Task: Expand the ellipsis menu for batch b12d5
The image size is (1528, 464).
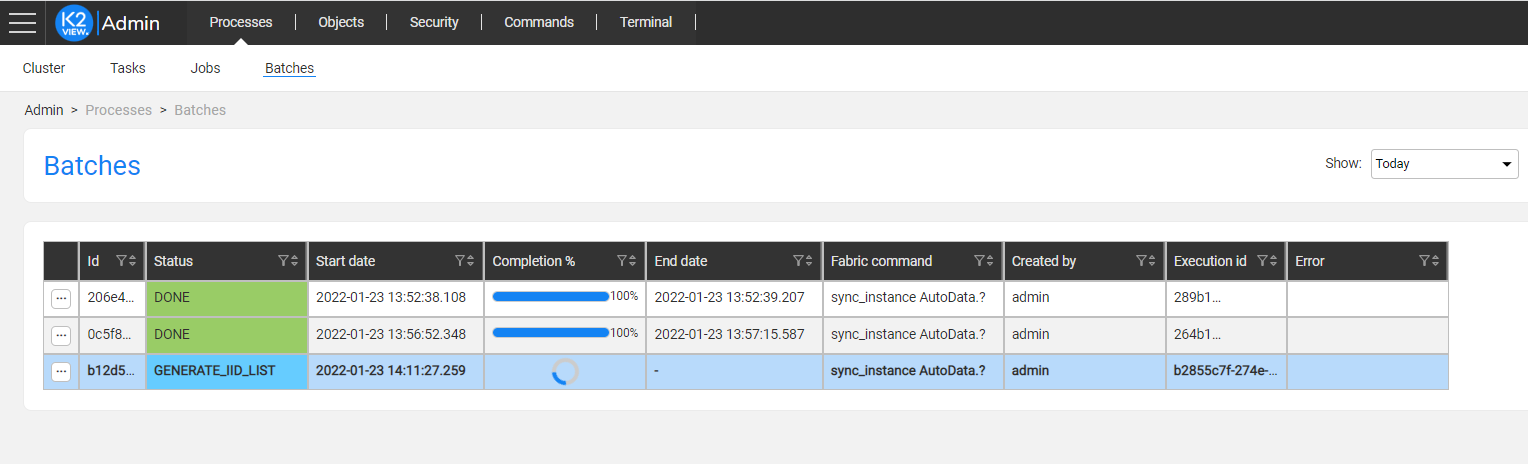Action: 61,372
